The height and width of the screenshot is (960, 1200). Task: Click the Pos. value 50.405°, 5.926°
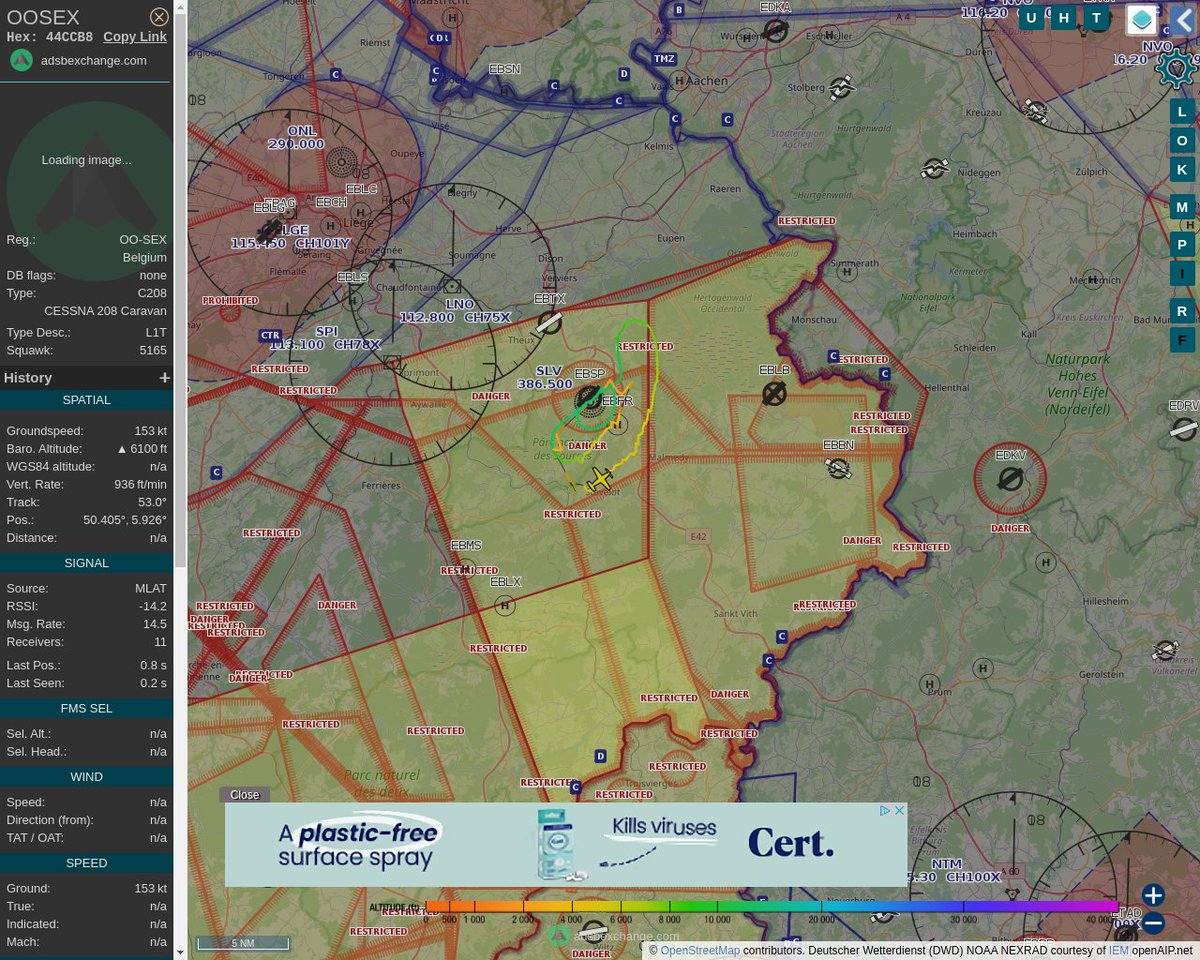tap(125, 520)
